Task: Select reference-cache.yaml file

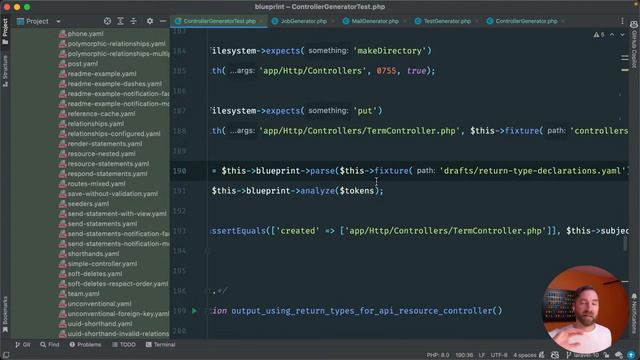Action: coord(101,114)
